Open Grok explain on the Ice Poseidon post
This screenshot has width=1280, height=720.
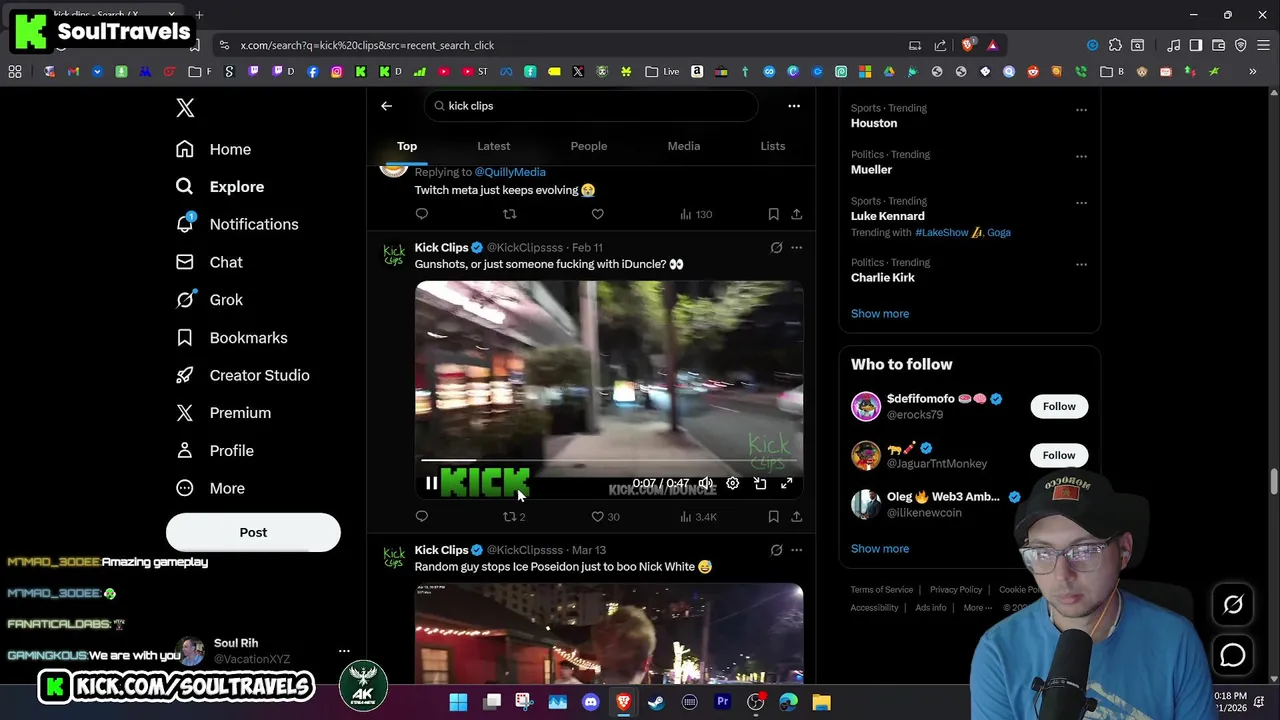(776, 550)
